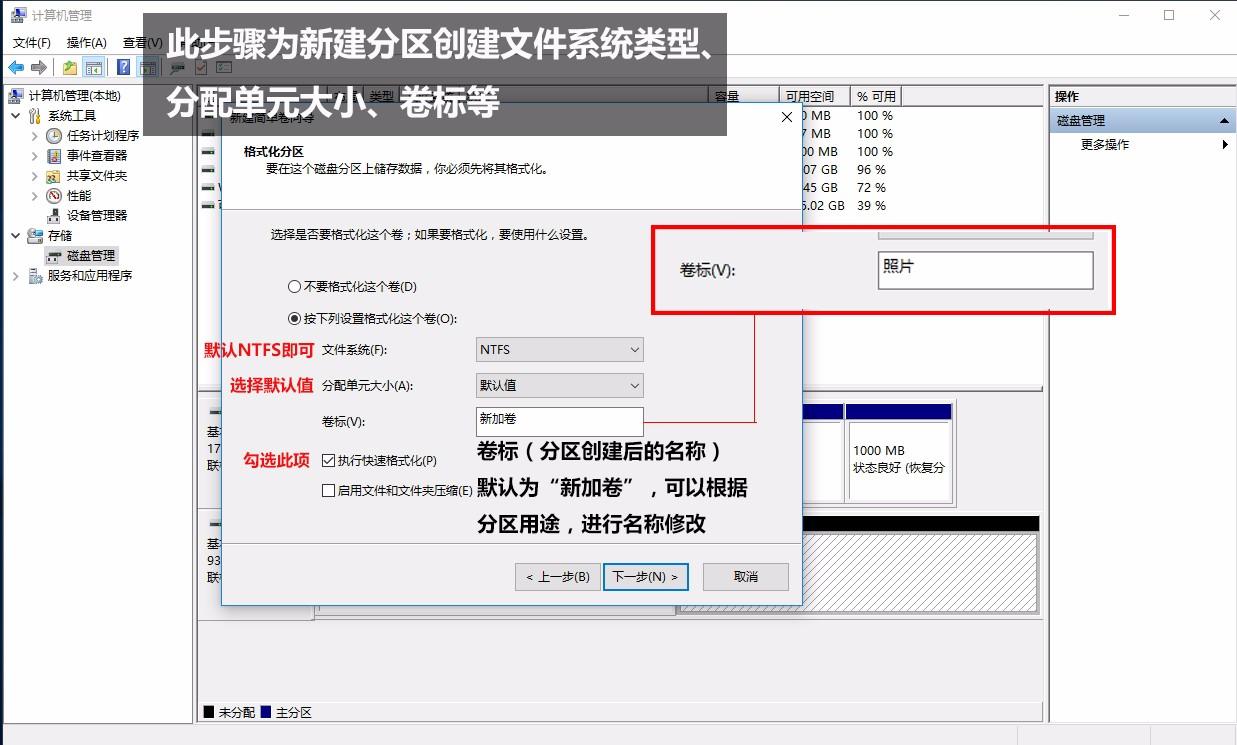Select 不要格式化这个卷 radio button

tap(294, 287)
